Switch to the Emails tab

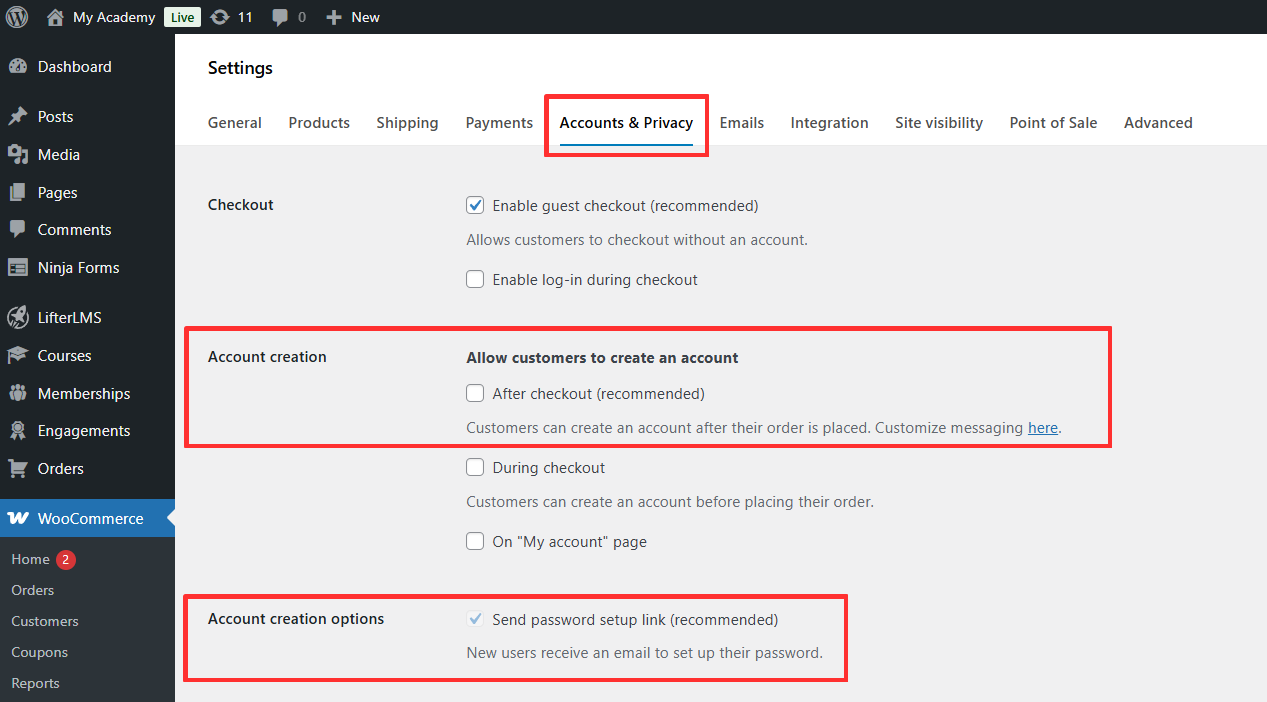741,122
